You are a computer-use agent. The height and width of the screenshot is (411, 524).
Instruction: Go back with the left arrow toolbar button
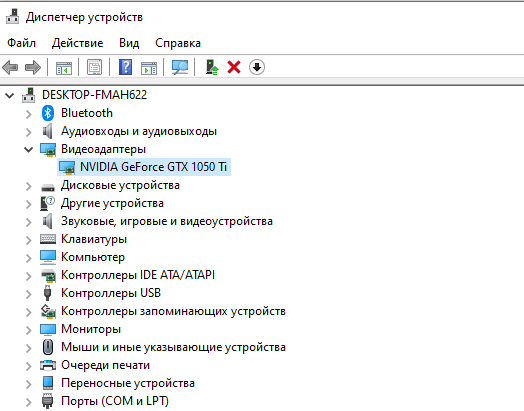(x=10, y=67)
